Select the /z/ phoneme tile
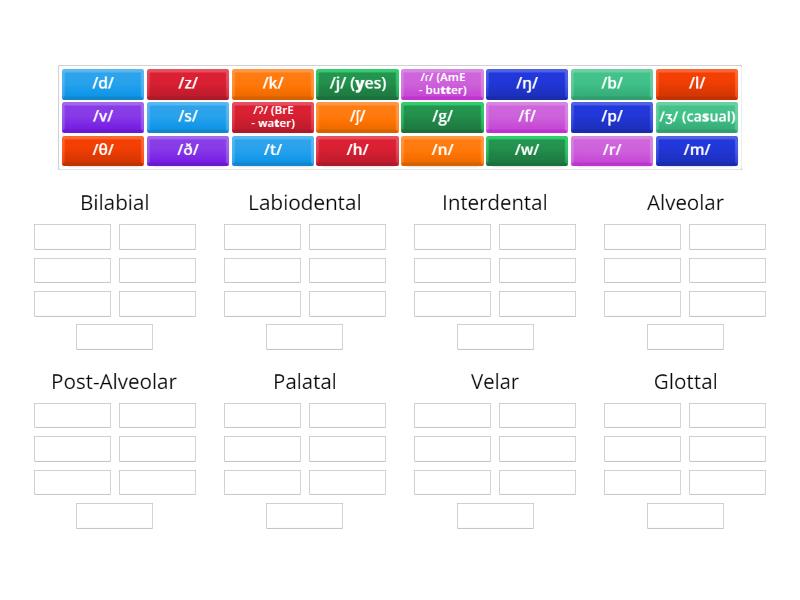800x600 pixels. pyautogui.click(x=188, y=84)
